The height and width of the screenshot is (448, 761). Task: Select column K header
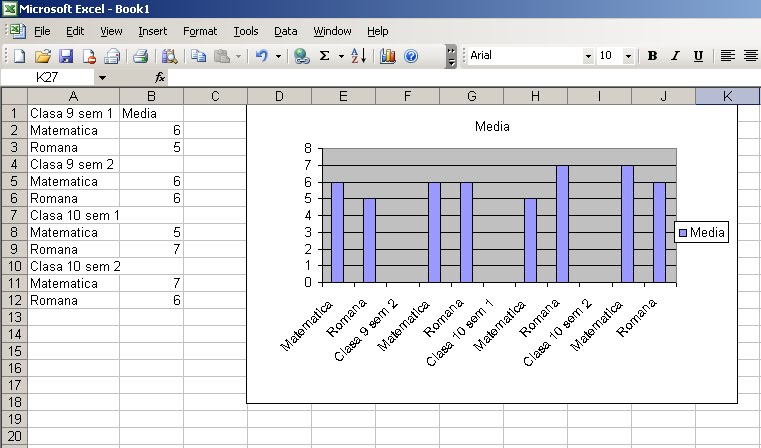point(728,96)
